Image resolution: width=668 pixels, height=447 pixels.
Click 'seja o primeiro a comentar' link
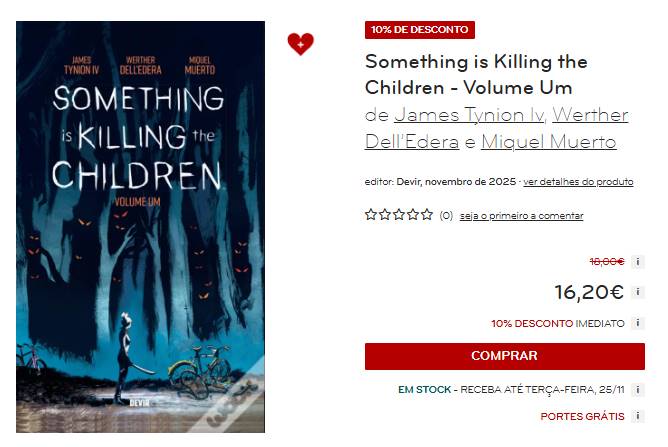(521, 216)
